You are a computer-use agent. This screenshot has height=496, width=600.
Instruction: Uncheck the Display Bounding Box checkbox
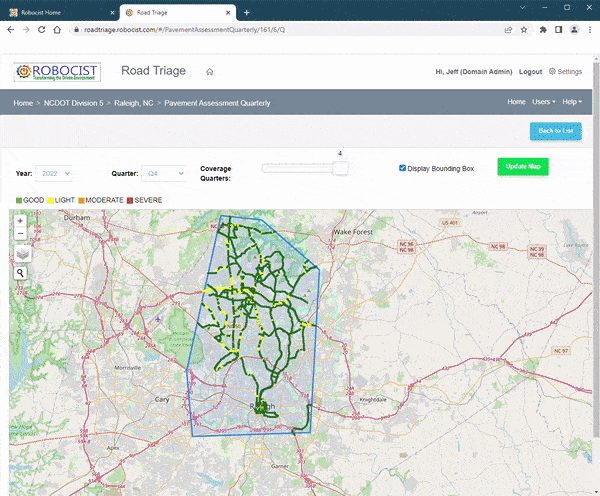403,168
